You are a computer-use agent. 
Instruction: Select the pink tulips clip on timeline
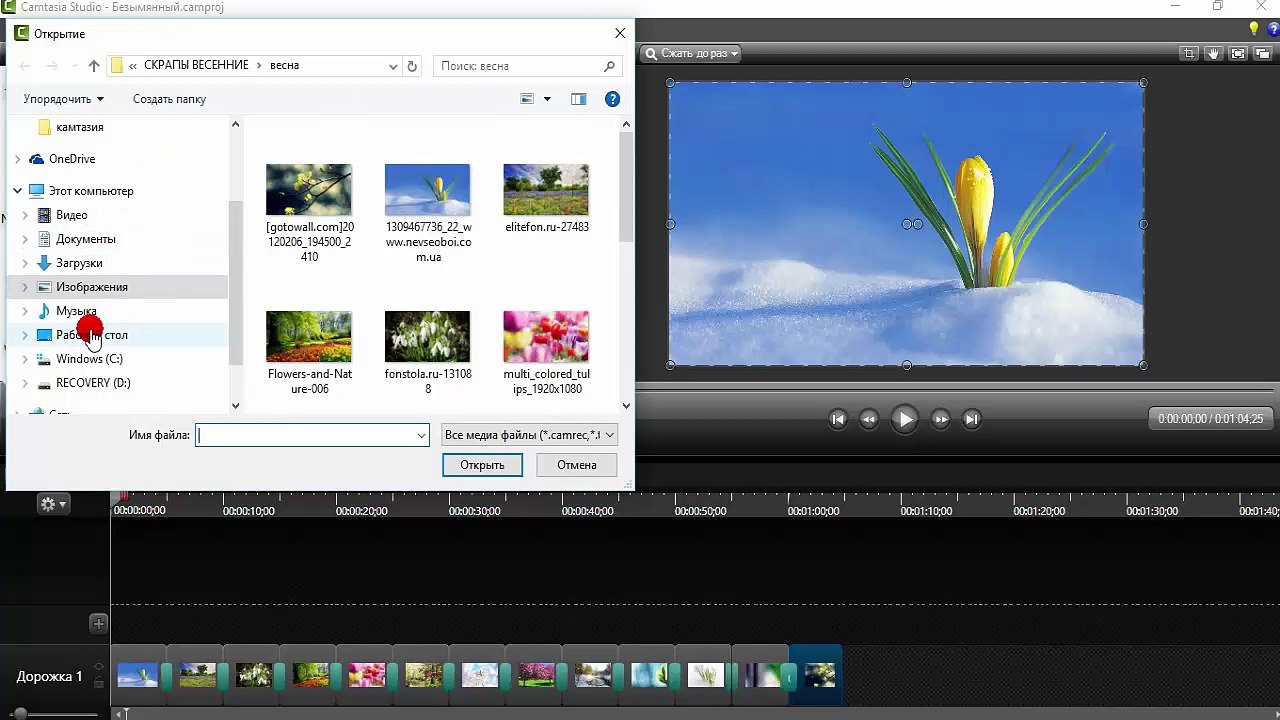point(366,676)
